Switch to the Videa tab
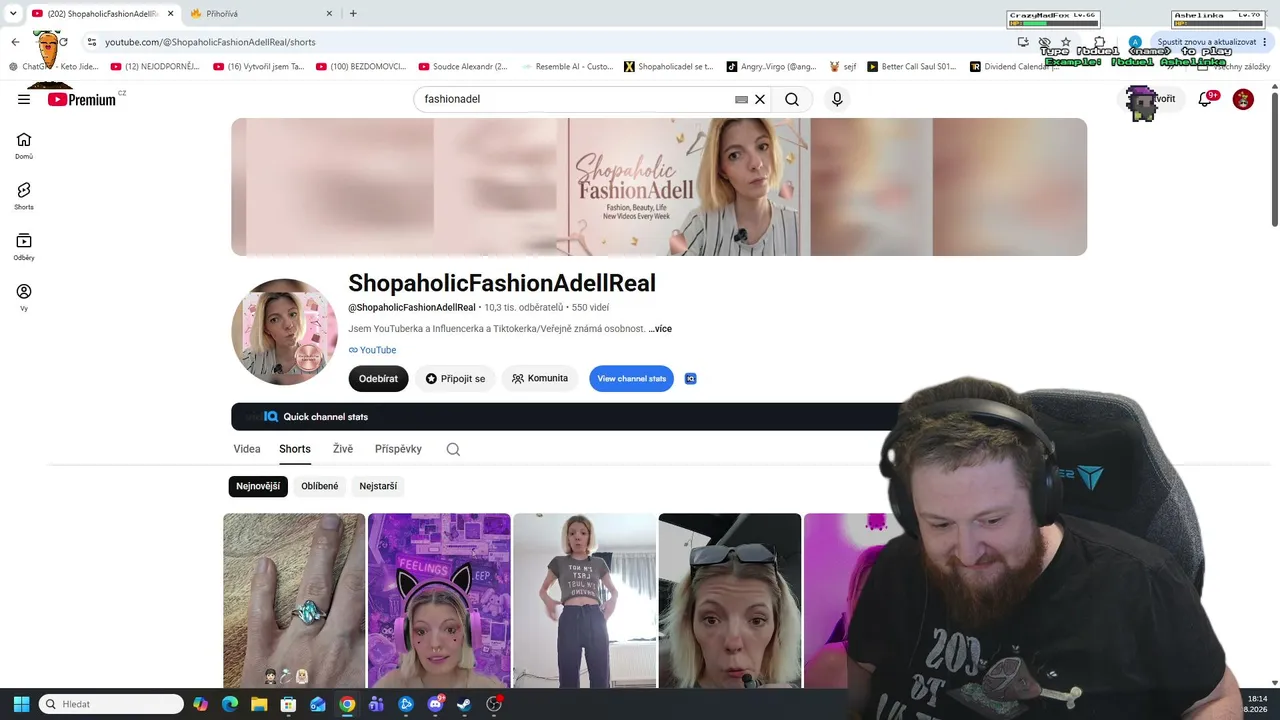This screenshot has height=720, width=1280. [247, 449]
